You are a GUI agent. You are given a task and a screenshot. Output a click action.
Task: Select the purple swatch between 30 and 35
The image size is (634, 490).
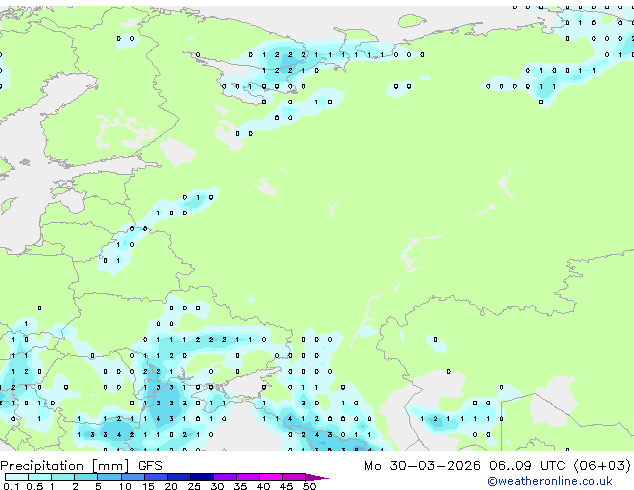[x=224, y=477]
